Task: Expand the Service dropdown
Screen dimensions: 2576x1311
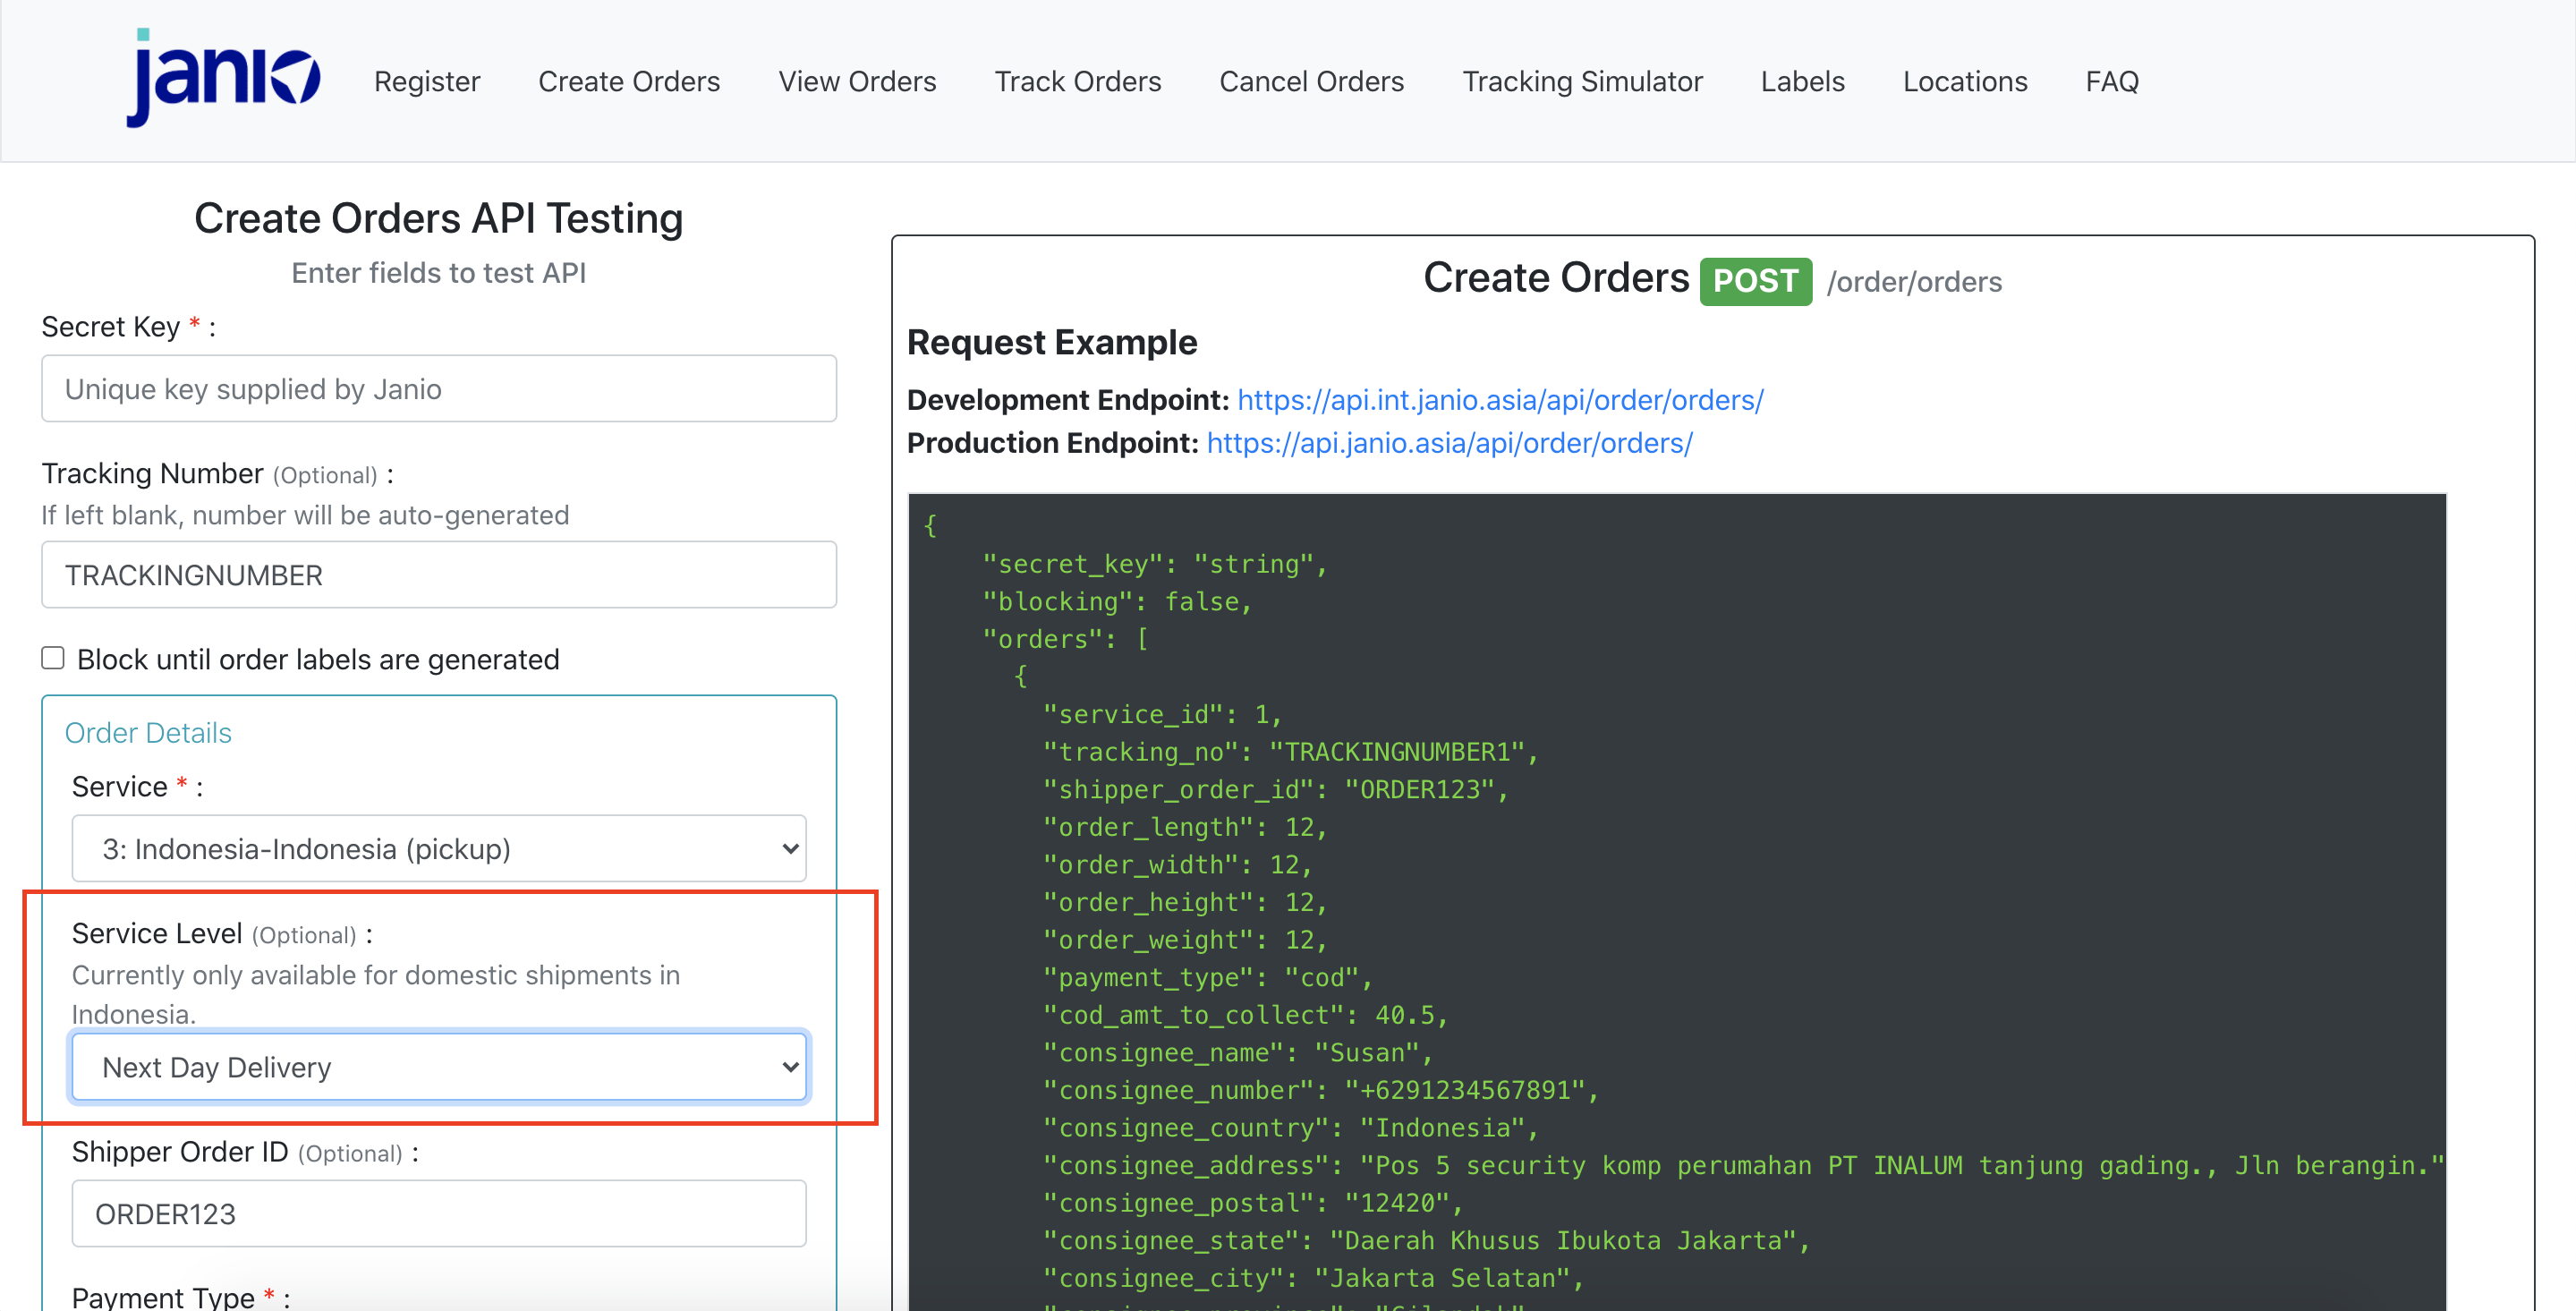Action: [439, 849]
